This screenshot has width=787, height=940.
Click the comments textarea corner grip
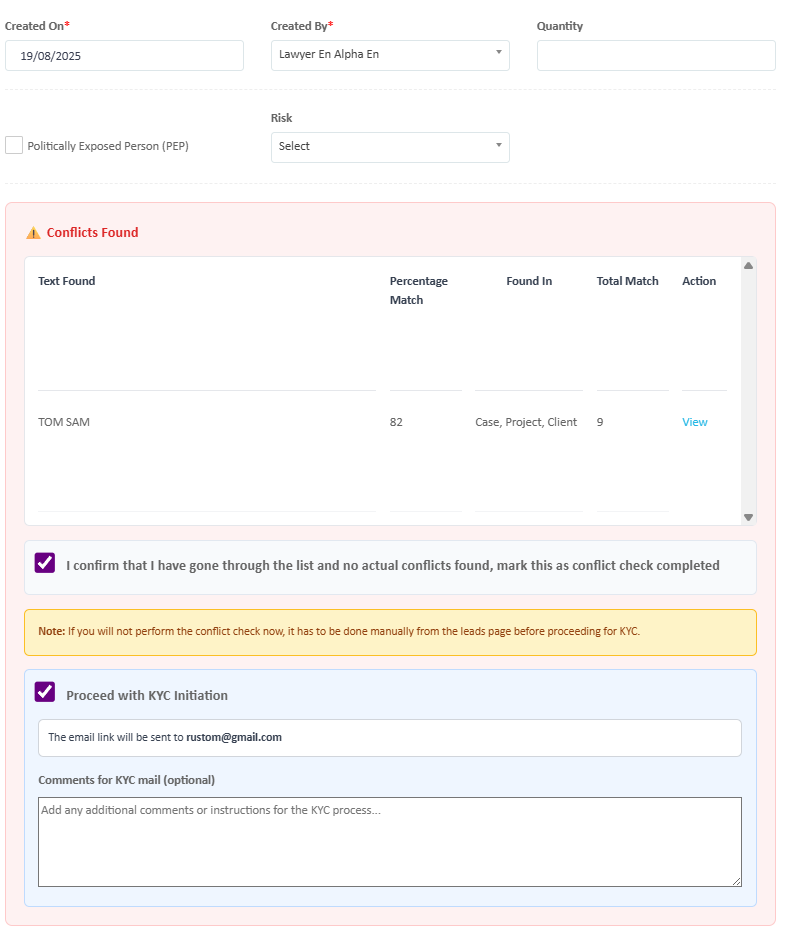[737, 881]
